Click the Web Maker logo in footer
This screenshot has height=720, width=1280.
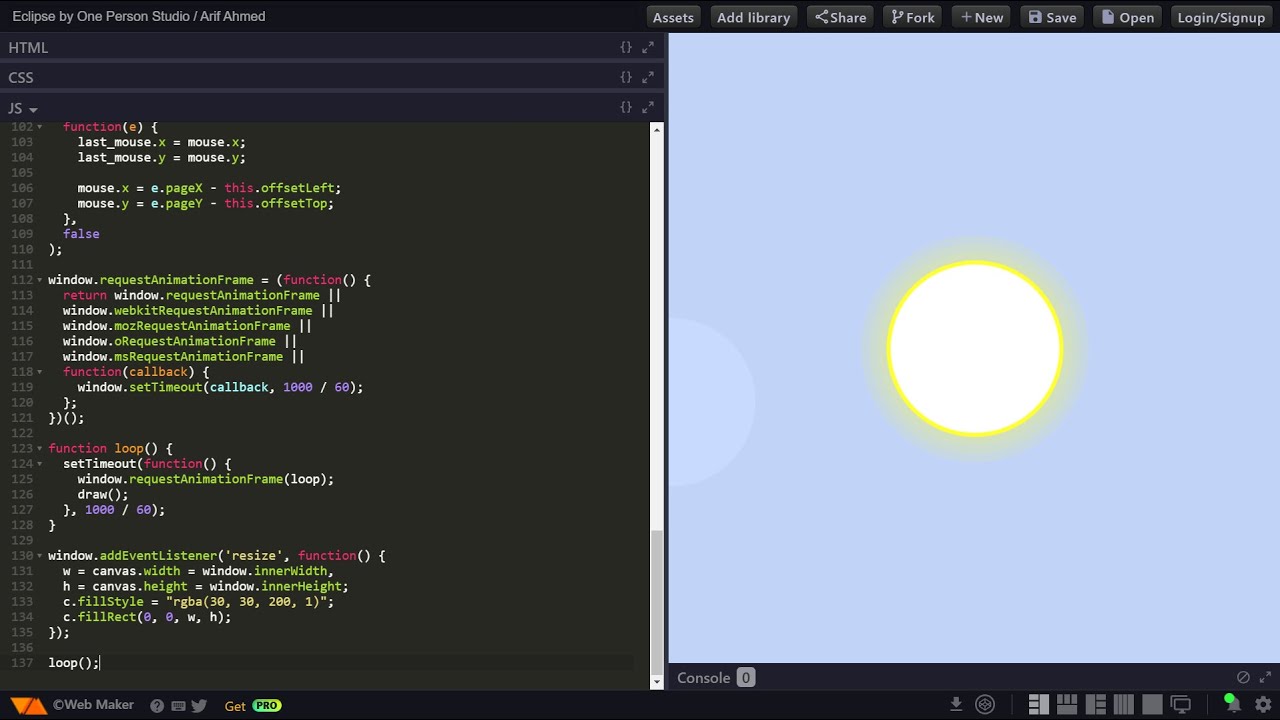click(x=29, y=706)
